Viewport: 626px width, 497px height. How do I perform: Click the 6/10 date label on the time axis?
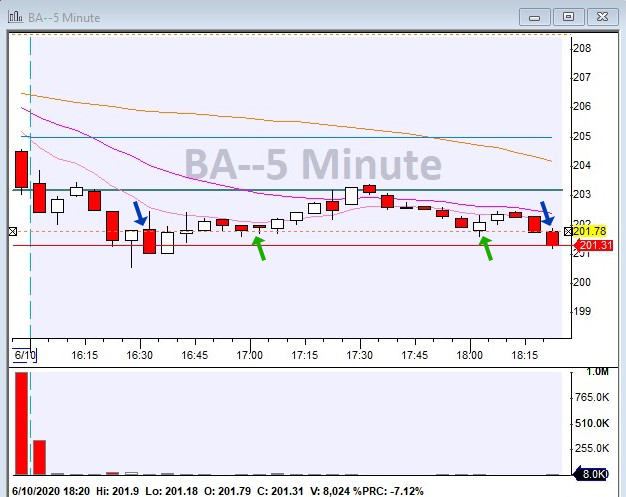click(x=25, y=355)
